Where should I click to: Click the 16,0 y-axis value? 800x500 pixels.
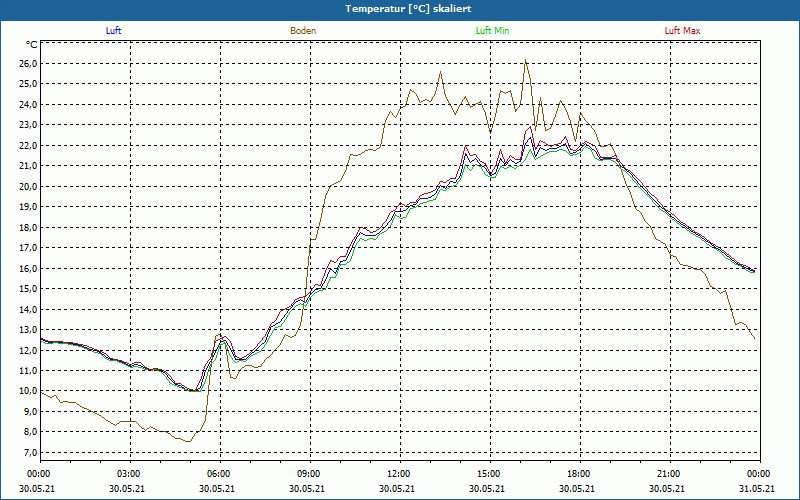[29, 268]
